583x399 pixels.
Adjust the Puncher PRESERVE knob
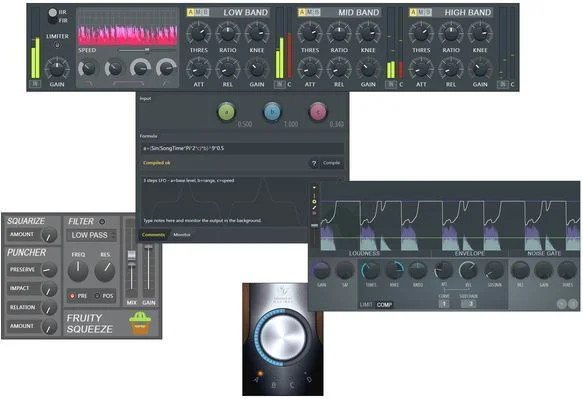coord(49,270)
